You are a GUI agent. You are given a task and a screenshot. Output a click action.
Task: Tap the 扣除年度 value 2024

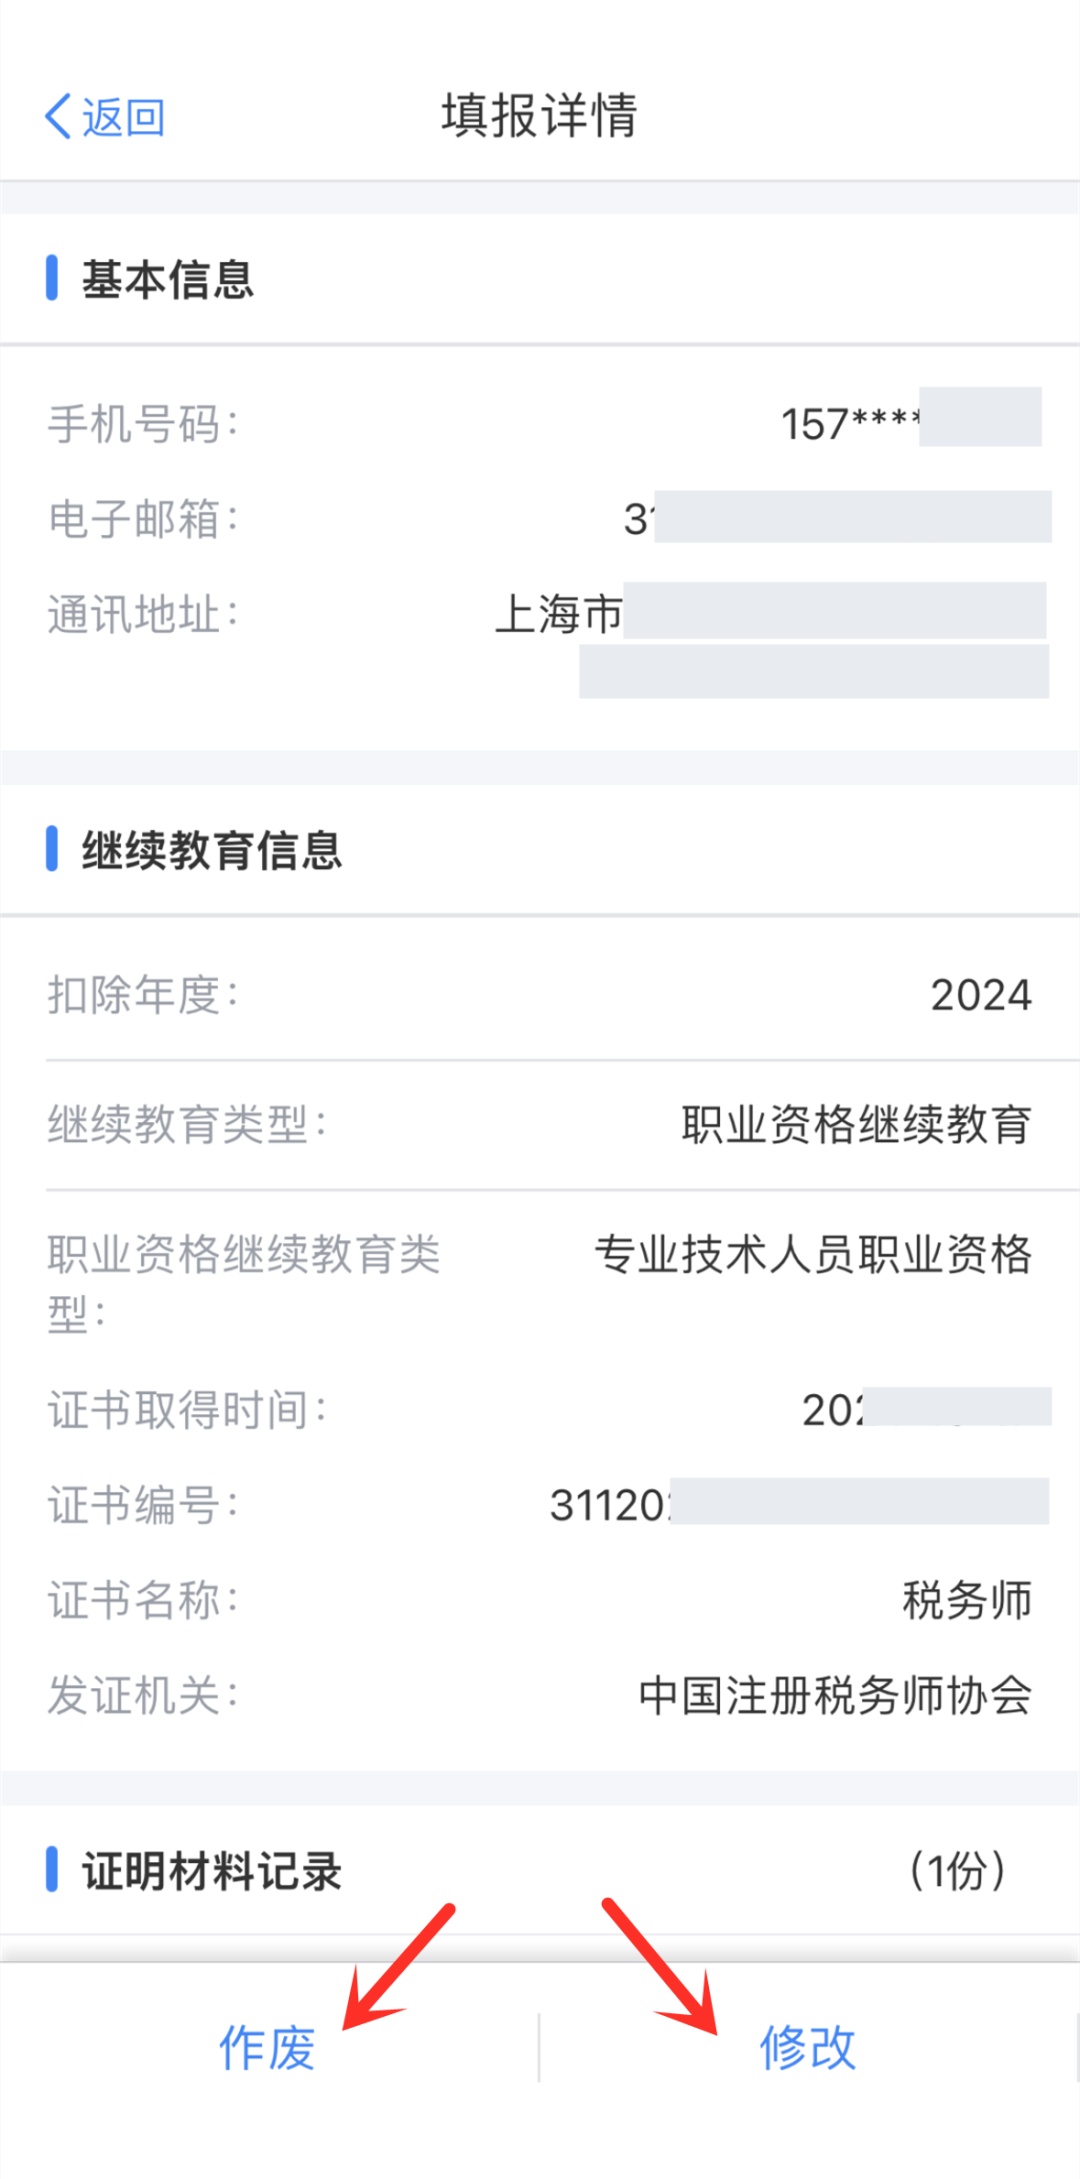(980, 995)
